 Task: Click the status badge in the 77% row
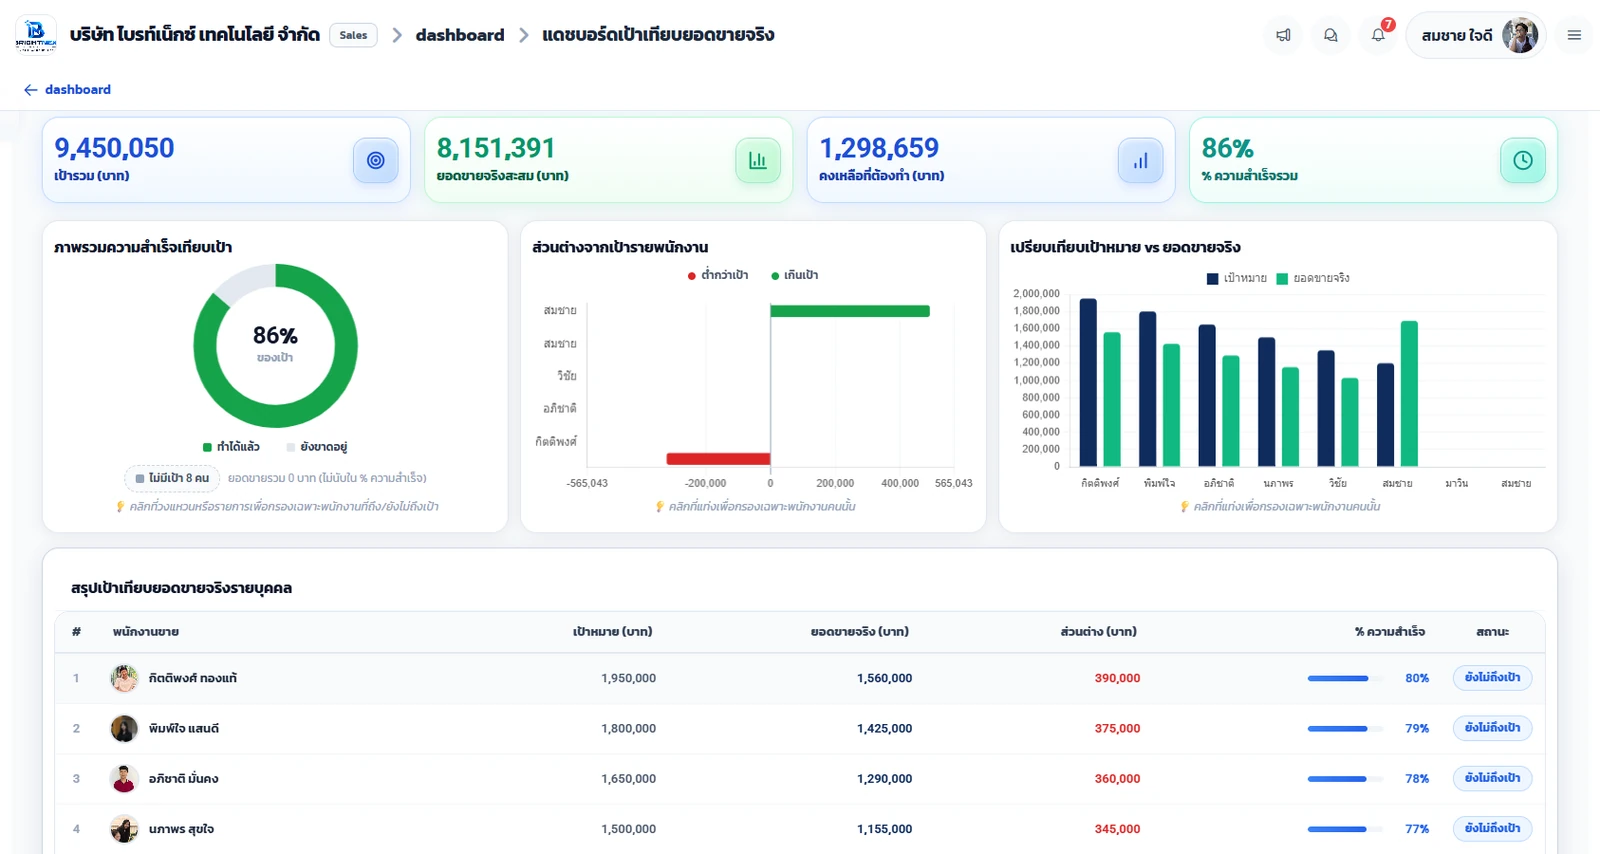pos(1492,827)
